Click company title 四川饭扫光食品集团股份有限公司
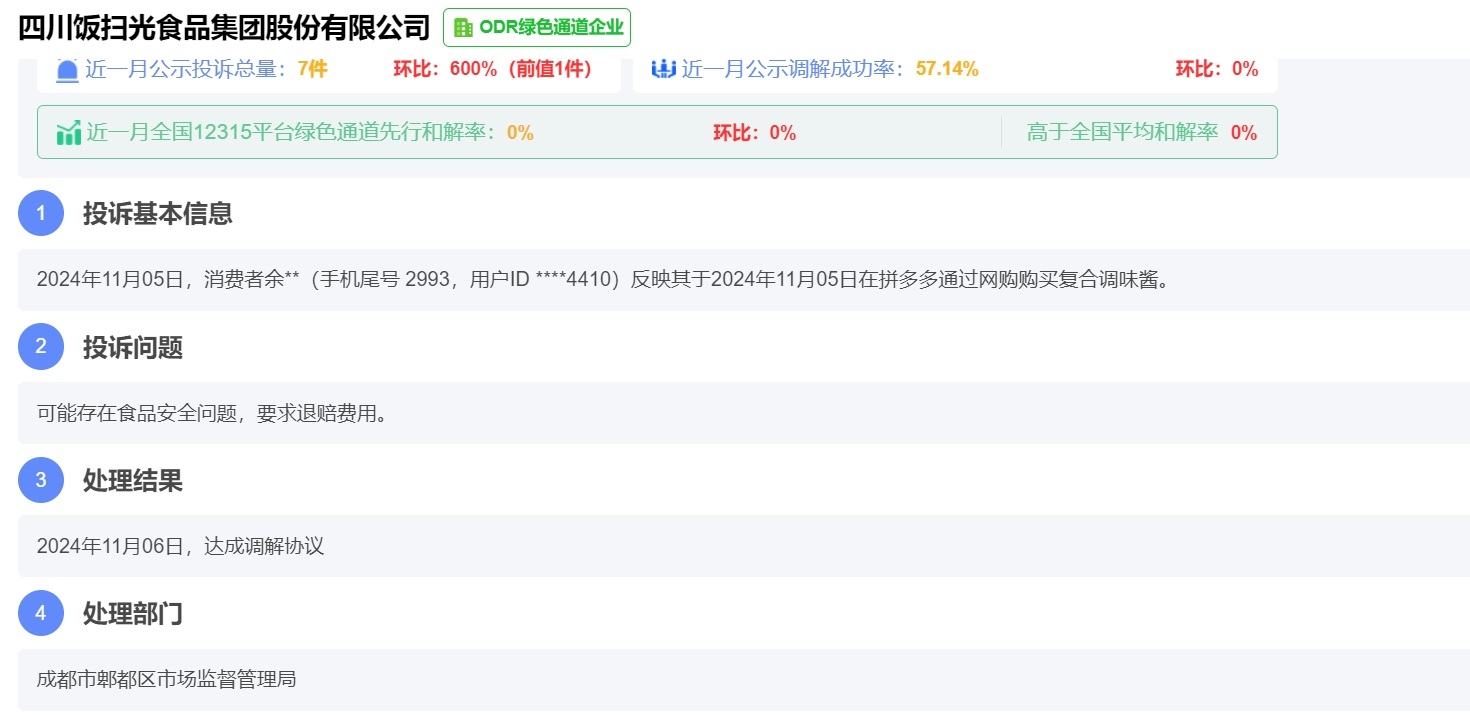This screenshot has height=715, width=1470. (x=225, y=27)
